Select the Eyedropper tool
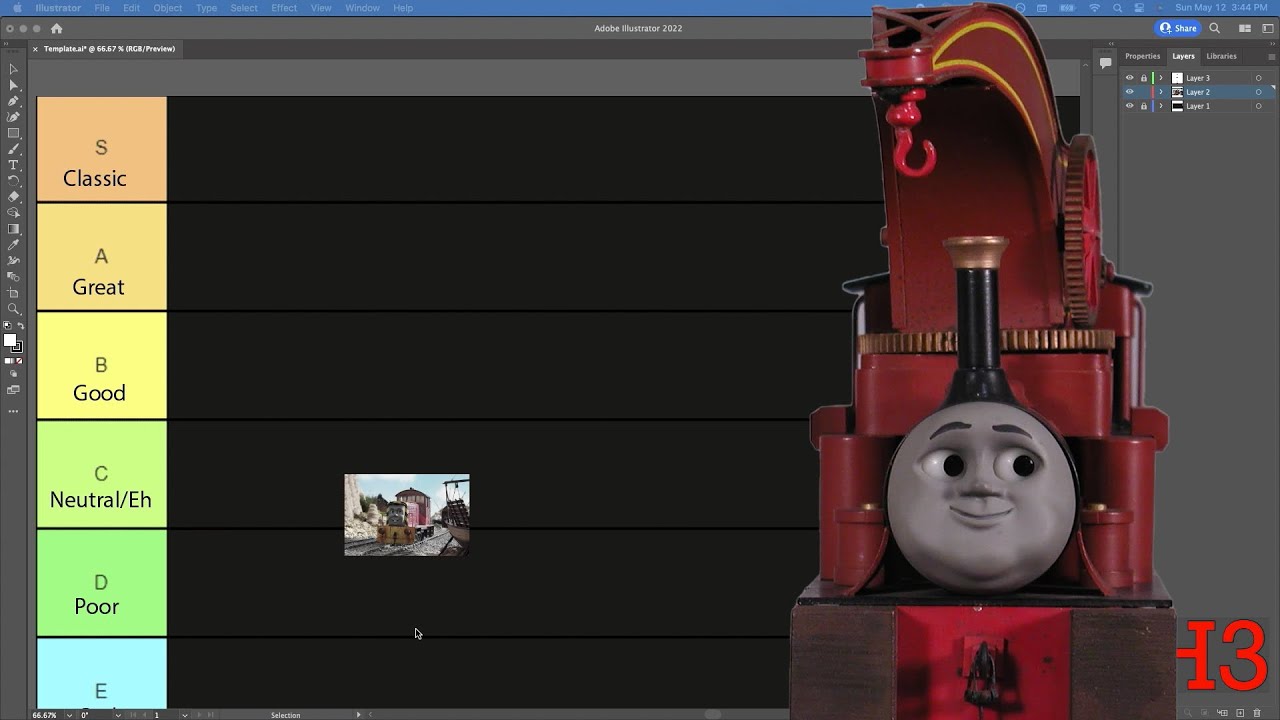This screenshot has width=1280, height=720. pos(13,245)
